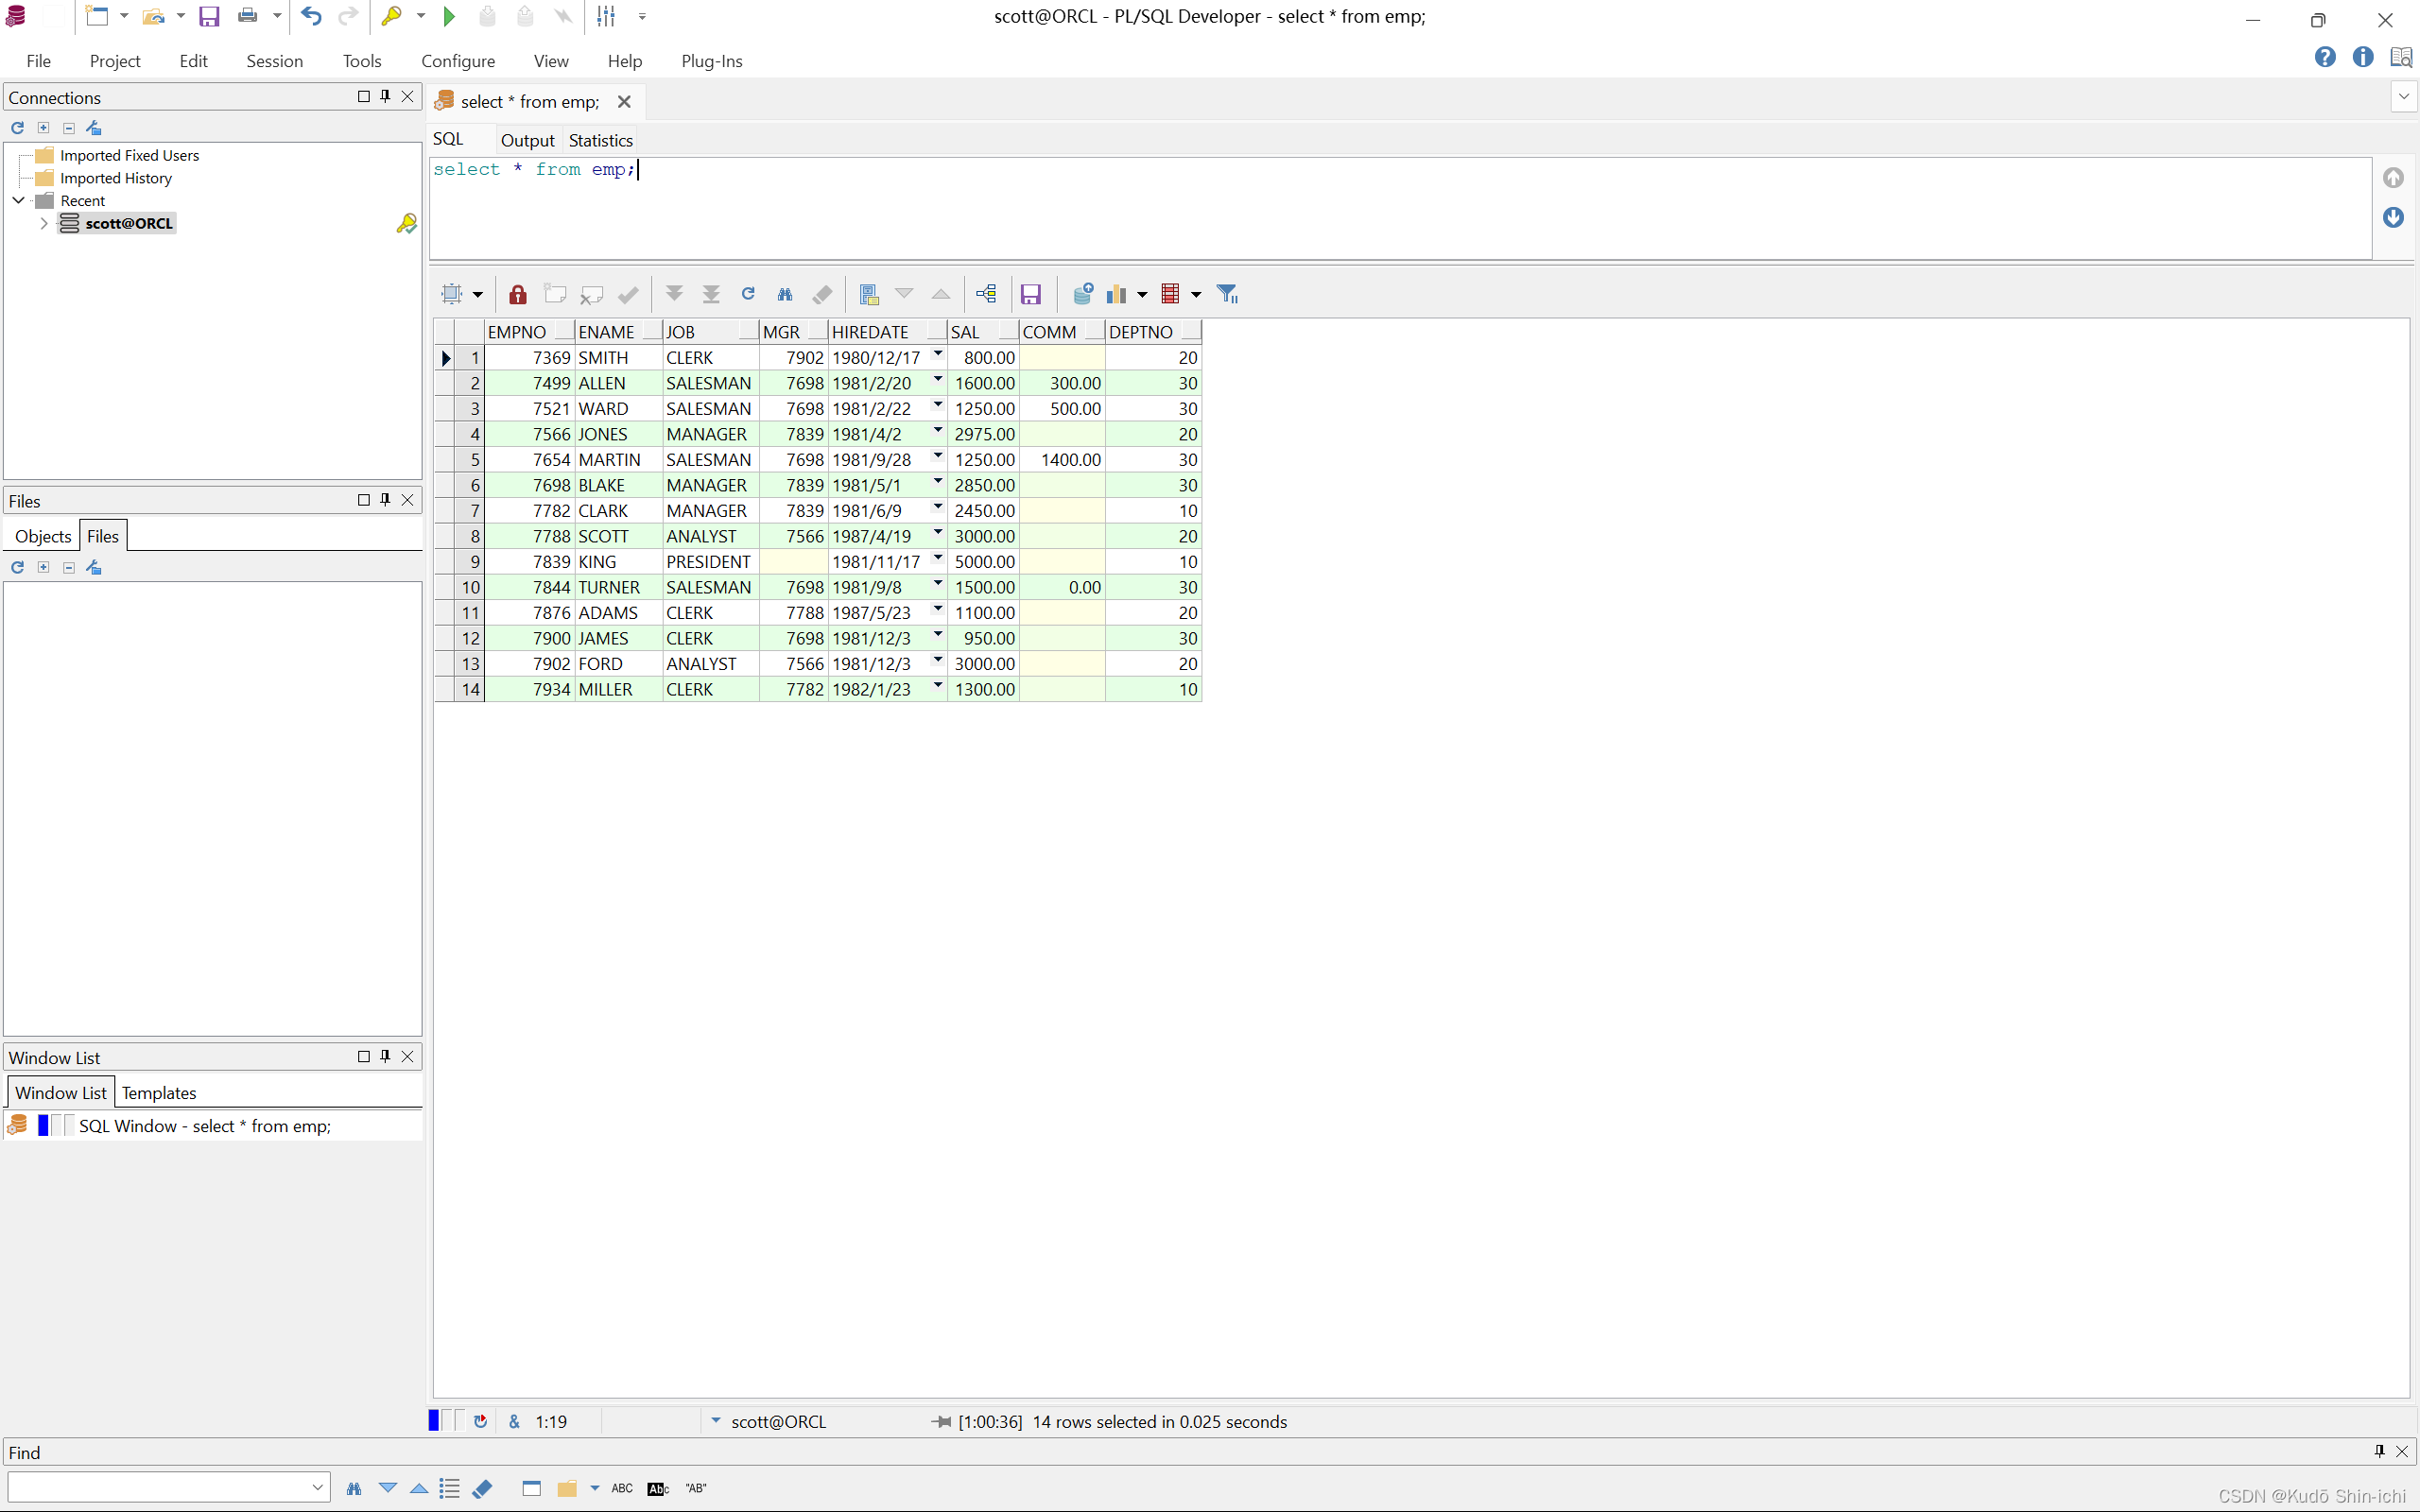Open the Plug-Ins menu

click(712, 61)
